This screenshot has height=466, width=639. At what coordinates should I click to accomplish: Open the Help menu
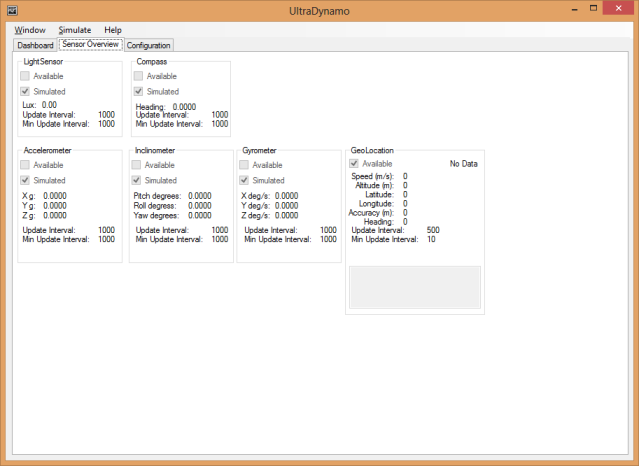113,30
